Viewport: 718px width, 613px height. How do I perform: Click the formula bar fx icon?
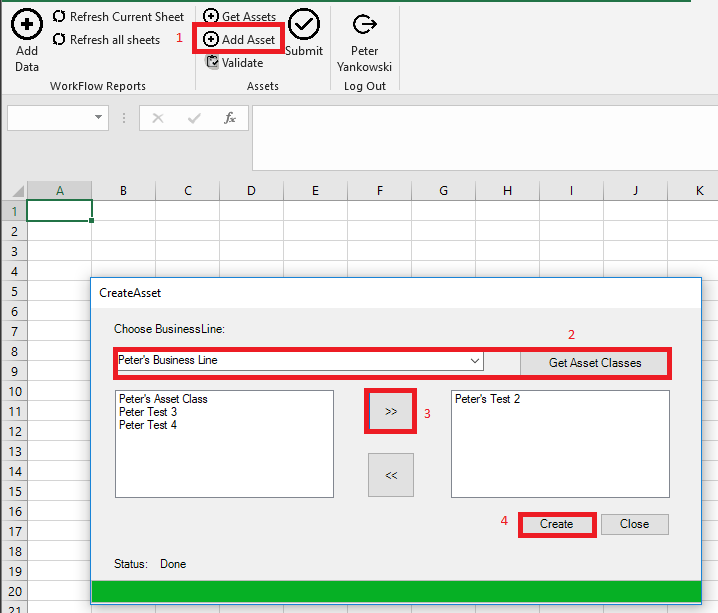pos(230,118)
